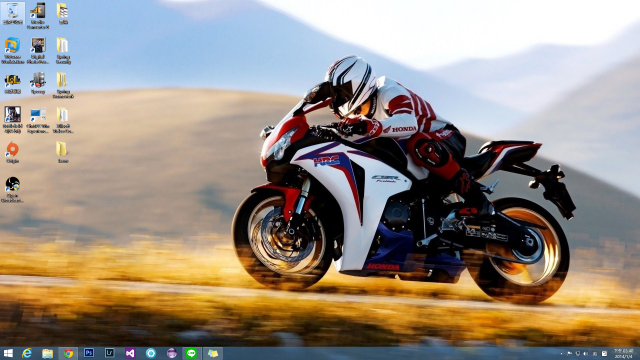Select the folder at top right of desktop icons

point(62,13)
